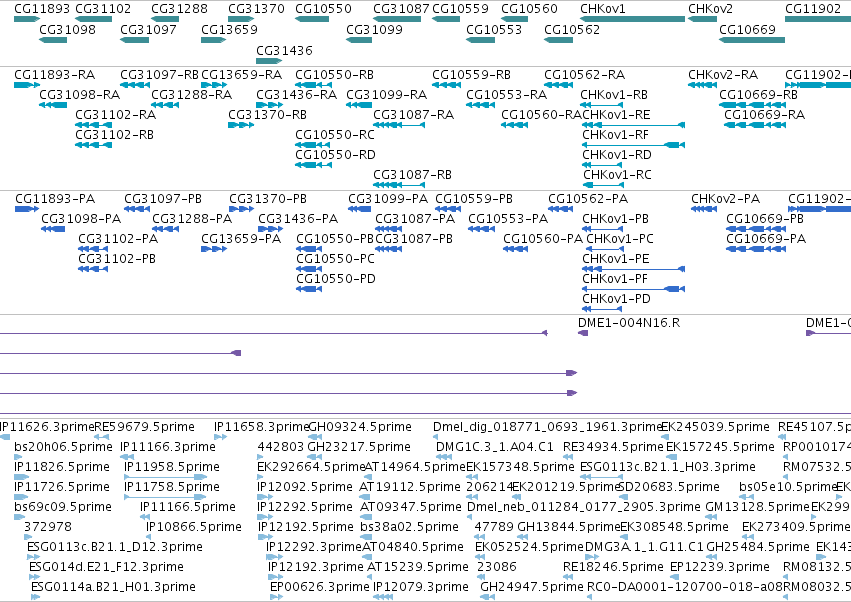Open the EK273409.5prime EST

795,527
